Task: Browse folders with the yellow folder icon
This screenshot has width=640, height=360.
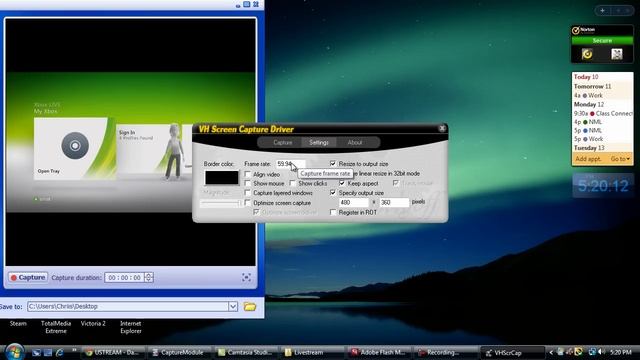Action: (250, 306)
